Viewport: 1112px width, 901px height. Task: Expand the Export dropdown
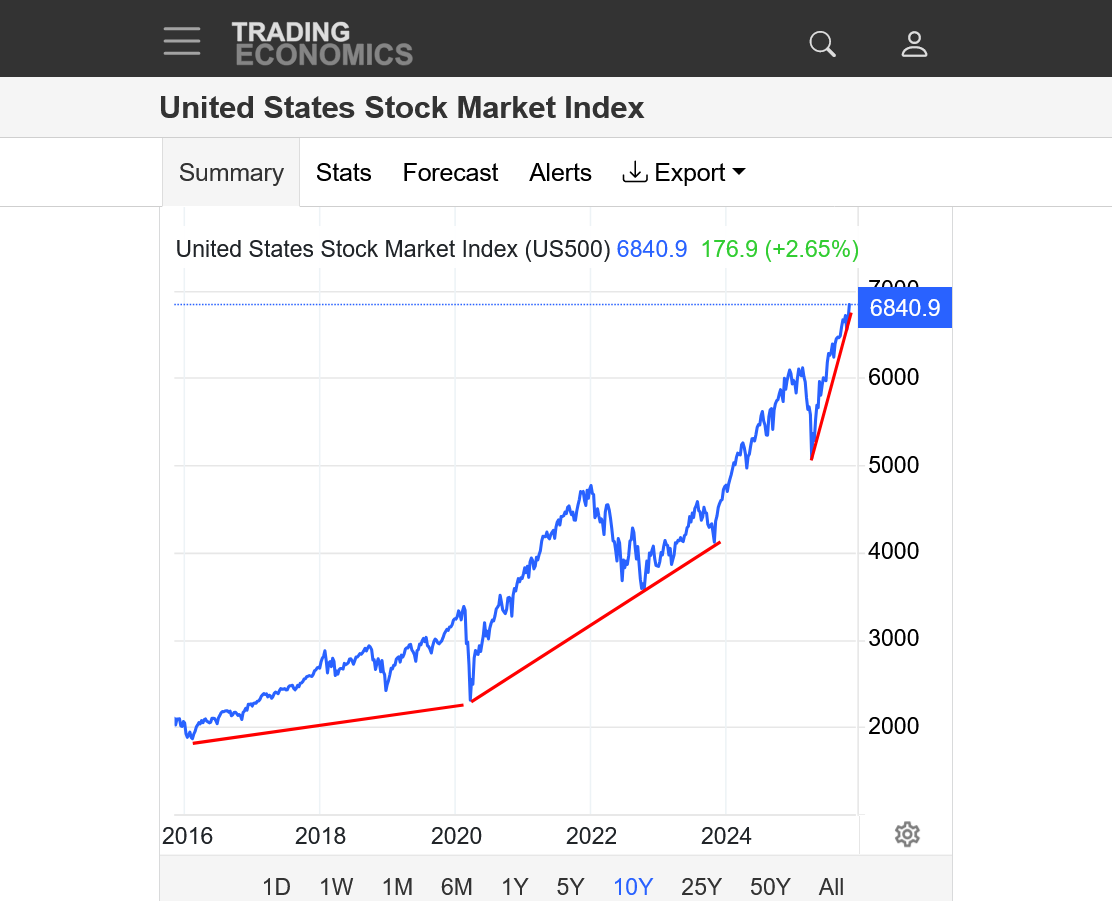tap(684, 173)
